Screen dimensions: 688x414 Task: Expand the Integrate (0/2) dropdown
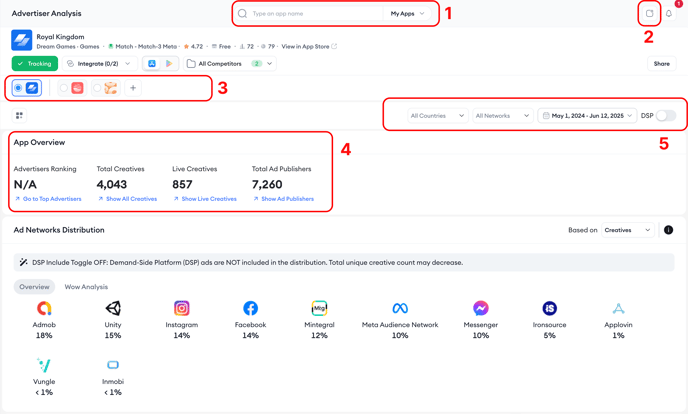click(100, 64)
